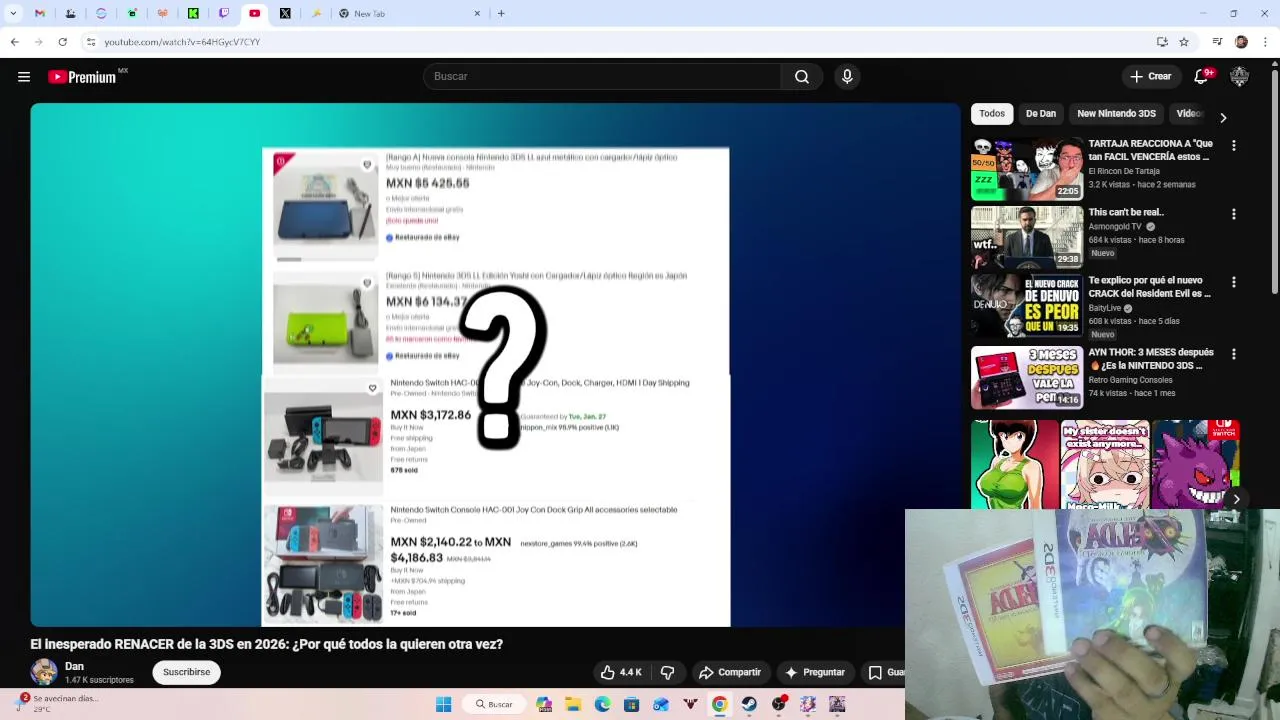
Task: Close the New Tab tab
Action: (477, 14)
